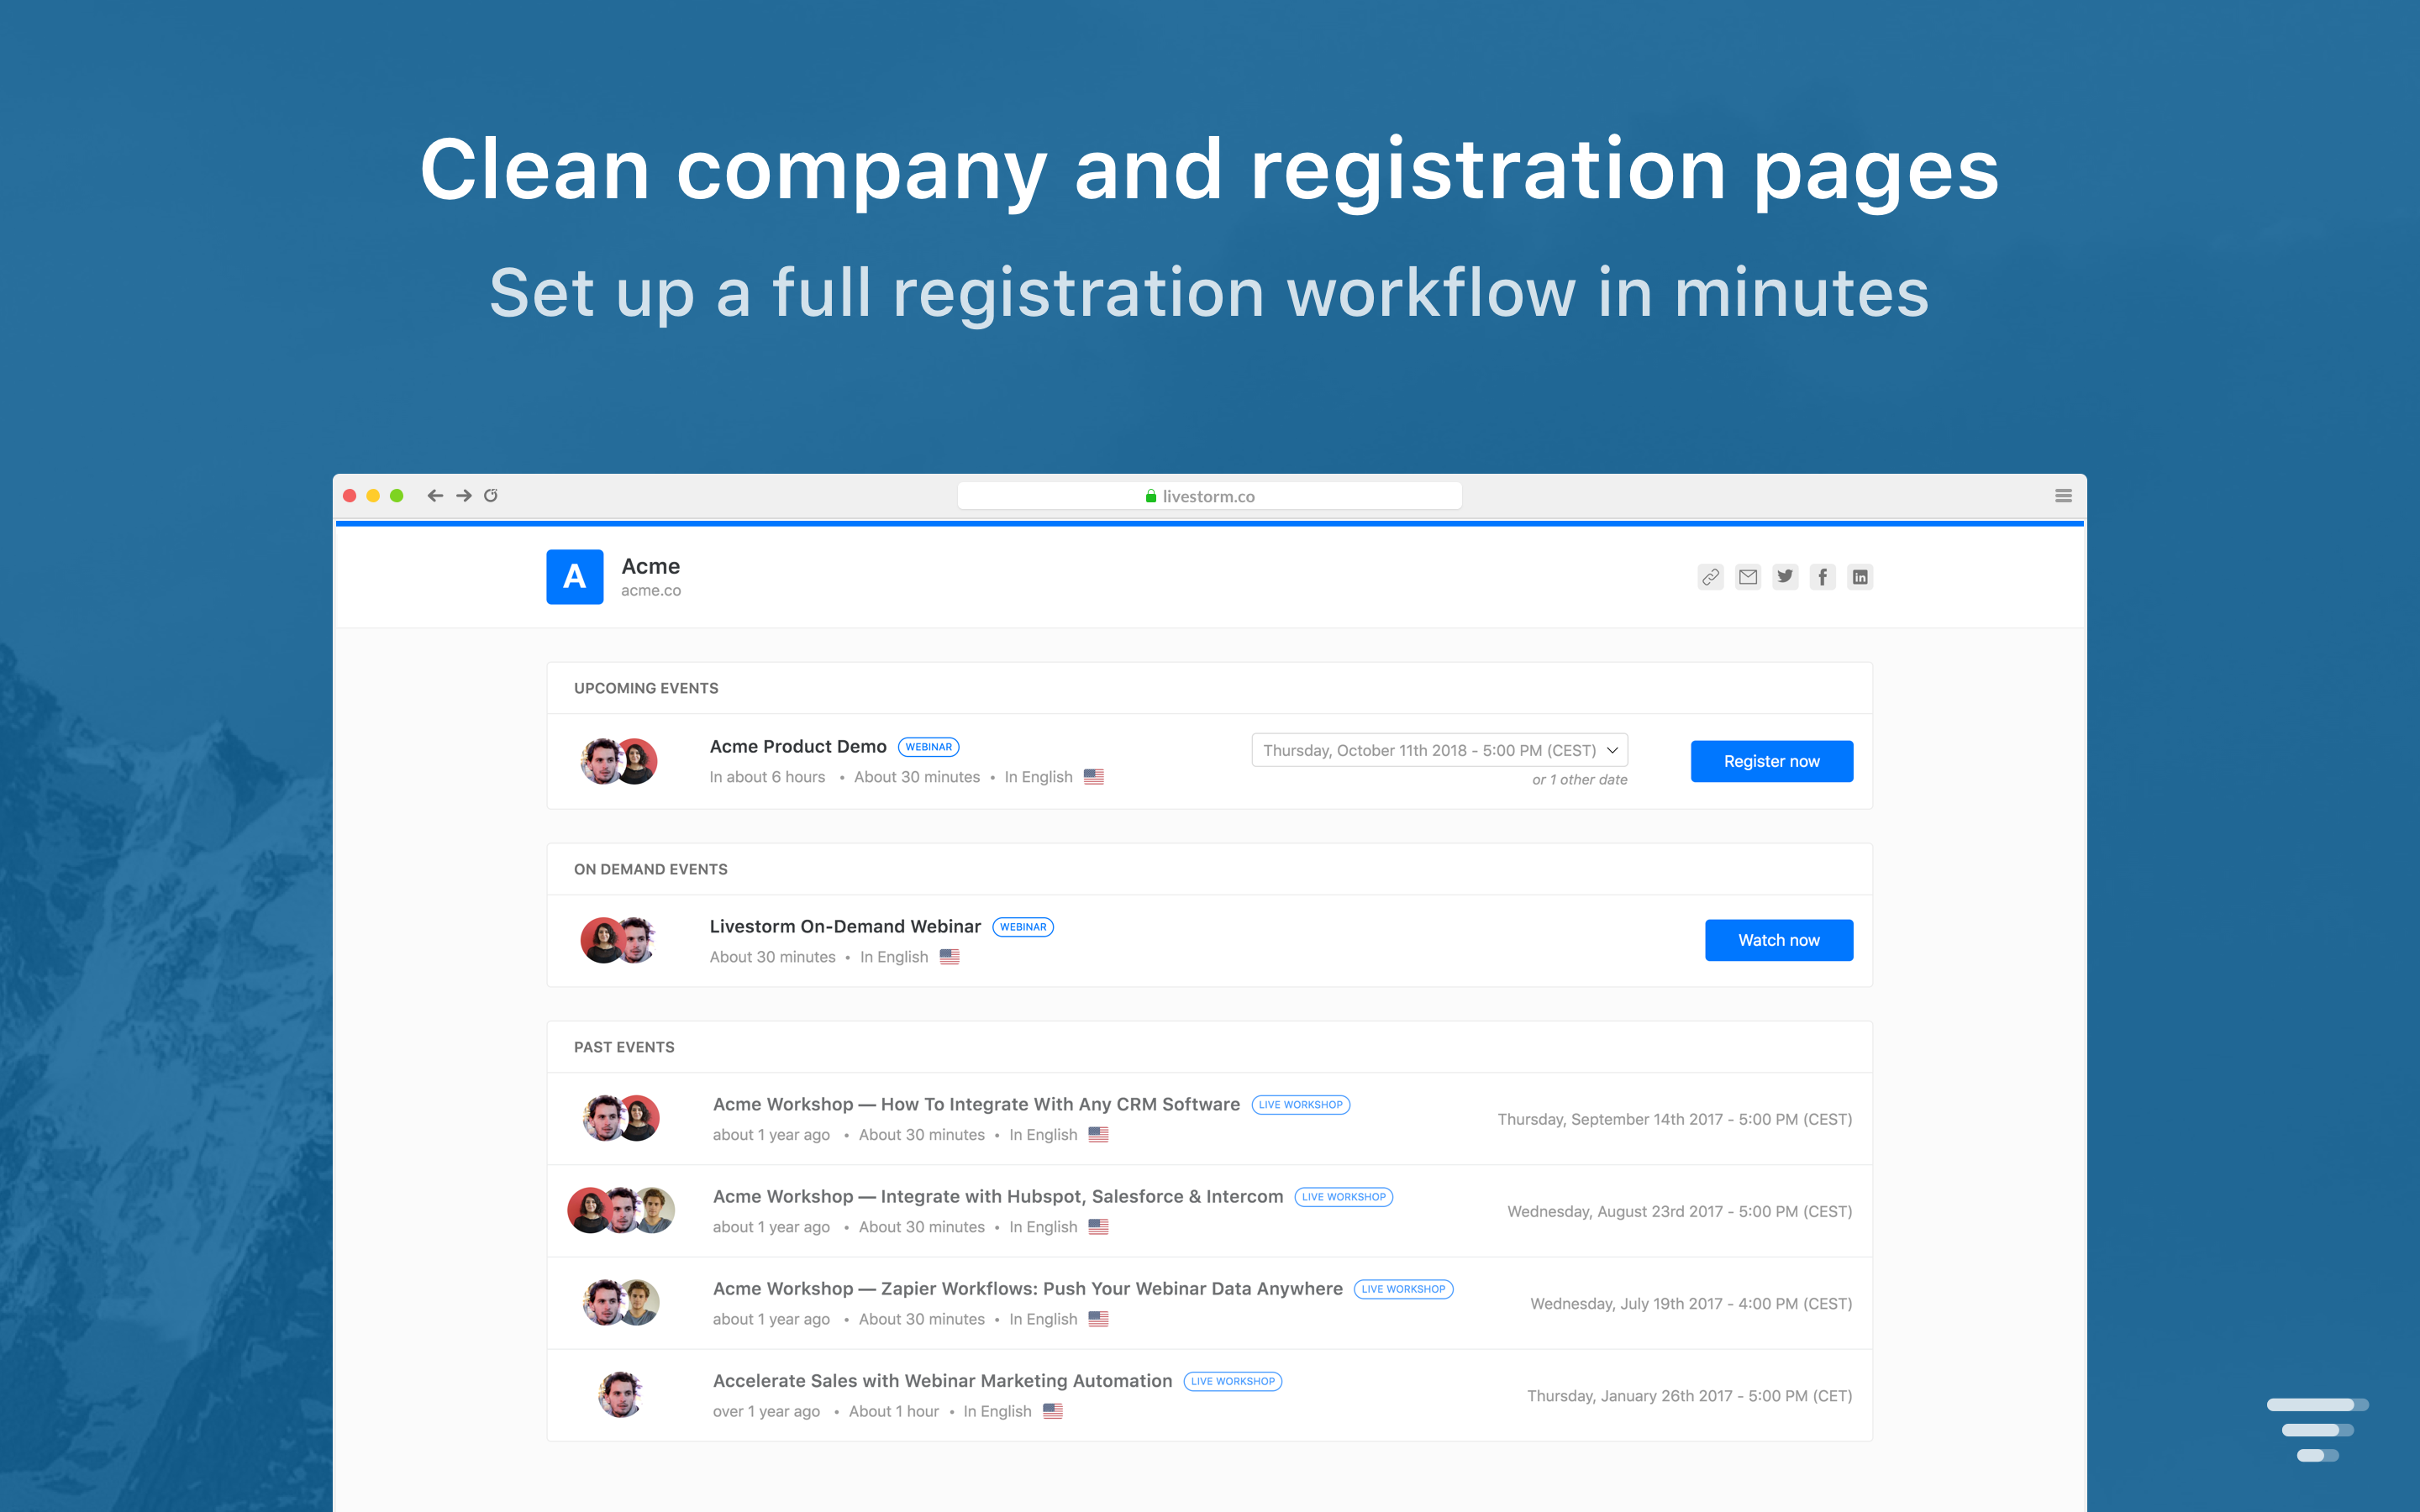Image resolution: width=2420 pixels, height=1512 pixels.
Task: Open the CRM Software workshop event
Action: pyautogui.click(x=975, y=1104)
